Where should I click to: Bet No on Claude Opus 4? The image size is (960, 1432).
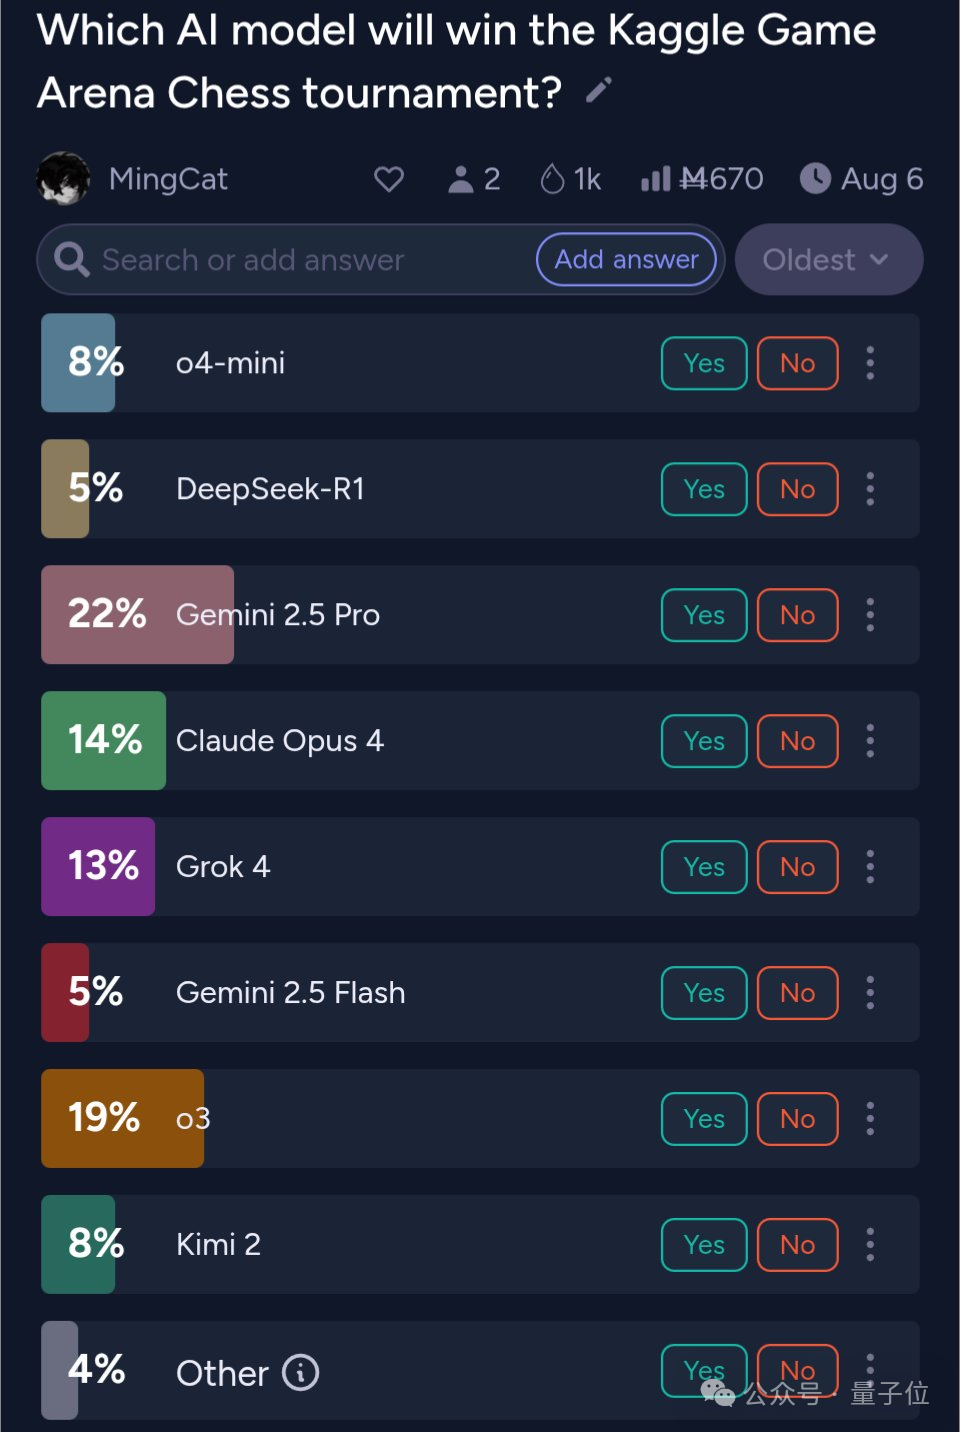tap(797, 741)
